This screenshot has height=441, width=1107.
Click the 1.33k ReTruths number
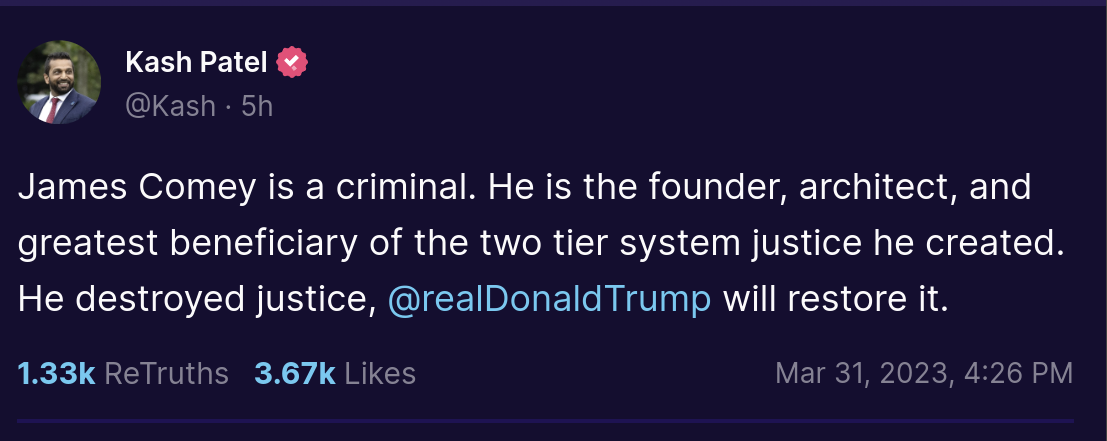(56, 373)
